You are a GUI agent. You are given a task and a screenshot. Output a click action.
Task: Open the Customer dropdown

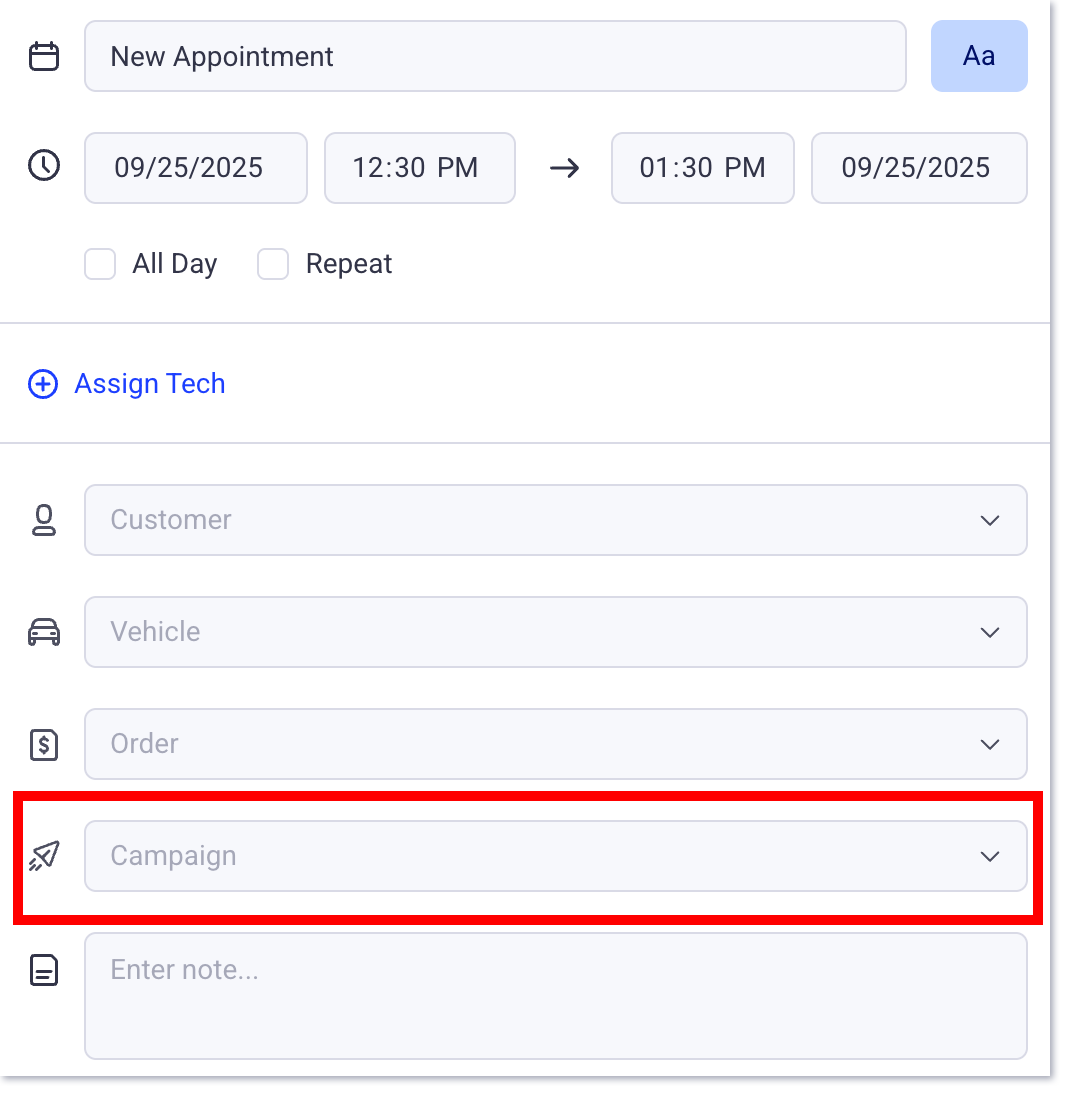click(x=989, y=520)
